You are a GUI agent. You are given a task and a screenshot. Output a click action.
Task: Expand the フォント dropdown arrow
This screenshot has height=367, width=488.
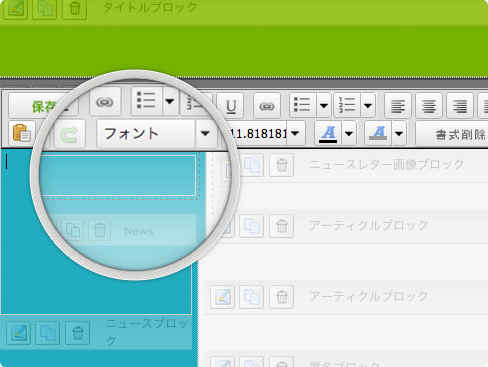[205, 134]
